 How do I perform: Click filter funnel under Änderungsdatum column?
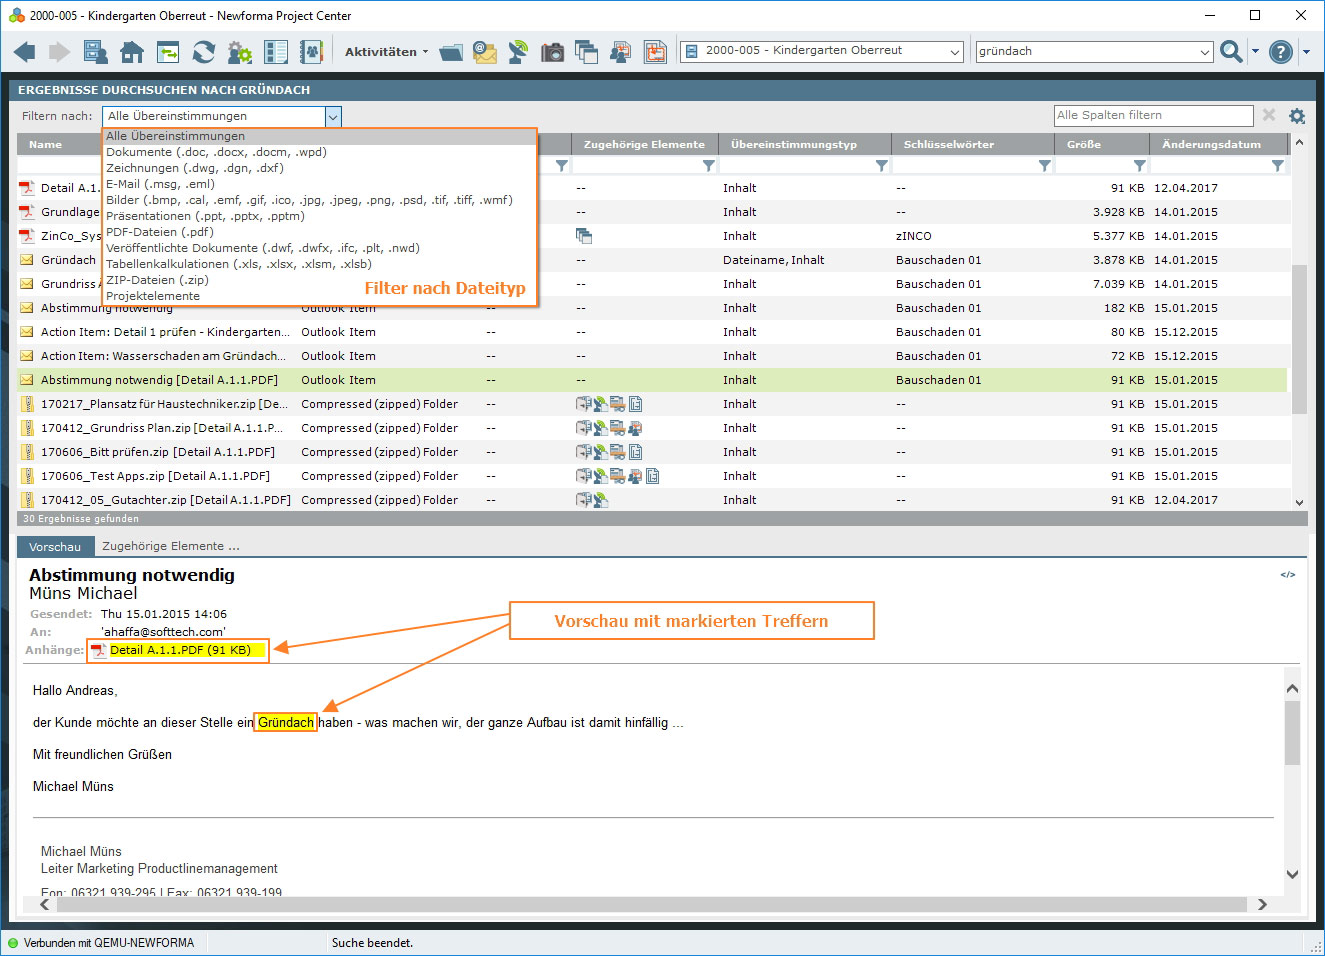(1278, 166)
